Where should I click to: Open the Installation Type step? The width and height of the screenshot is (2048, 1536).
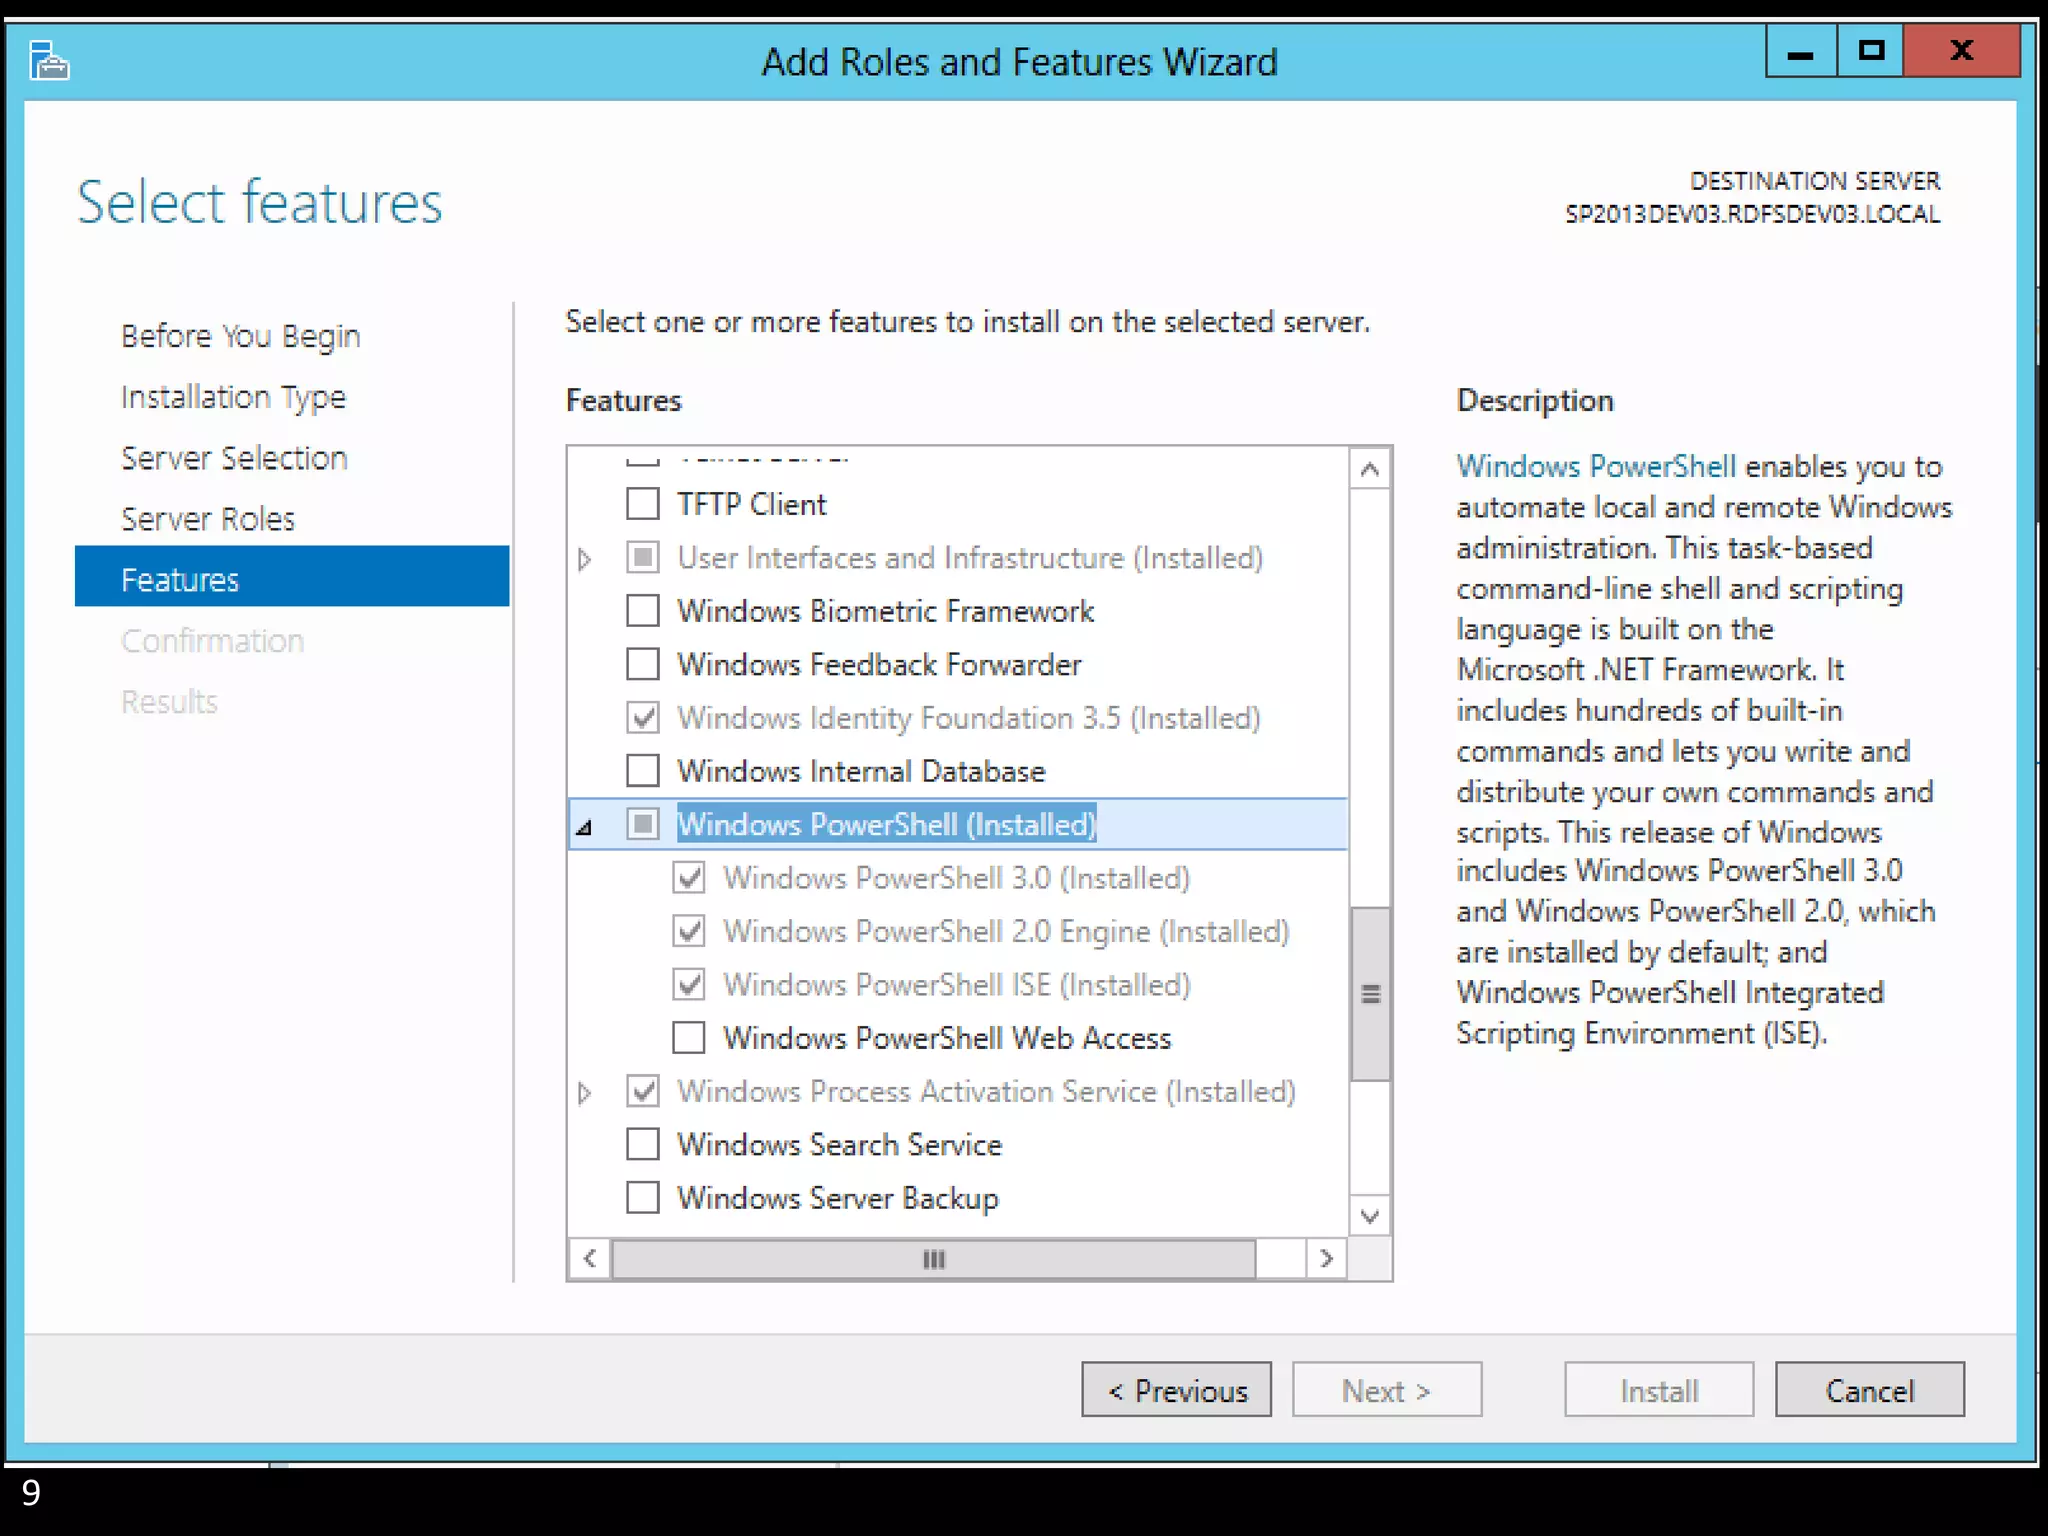(x=233, y=397)
